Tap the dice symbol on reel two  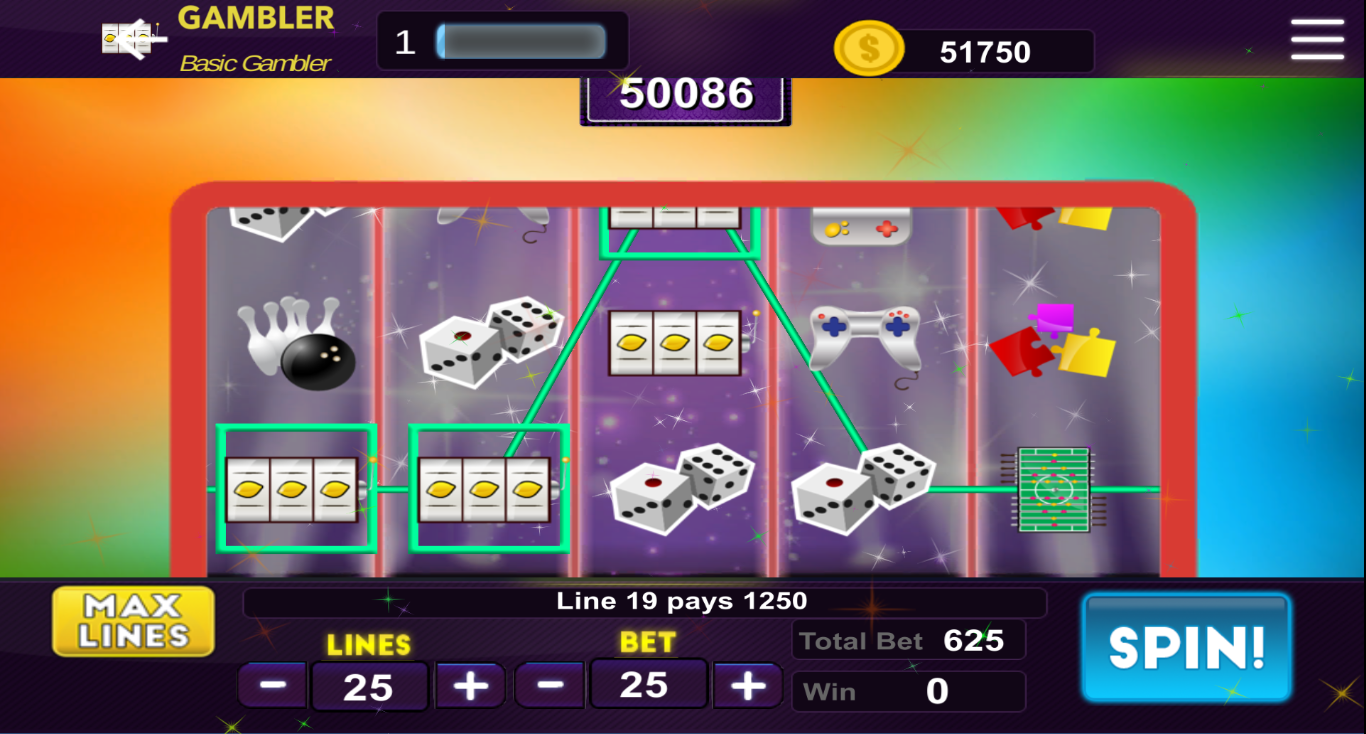[x=490, y=341]
